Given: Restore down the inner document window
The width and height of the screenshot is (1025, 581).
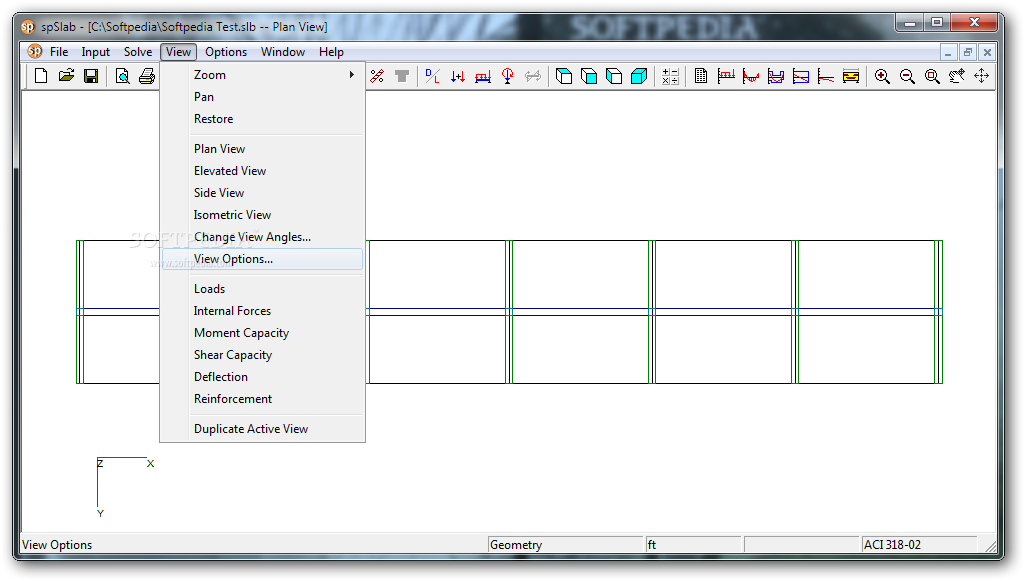Looking at the screenshot, I should [x=968, y=52].
